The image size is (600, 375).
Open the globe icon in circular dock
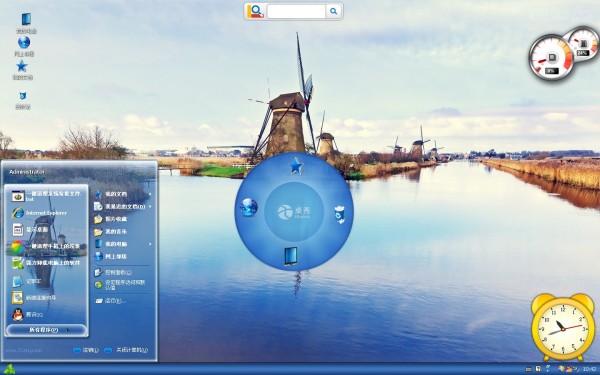click(x=249, y=207)
